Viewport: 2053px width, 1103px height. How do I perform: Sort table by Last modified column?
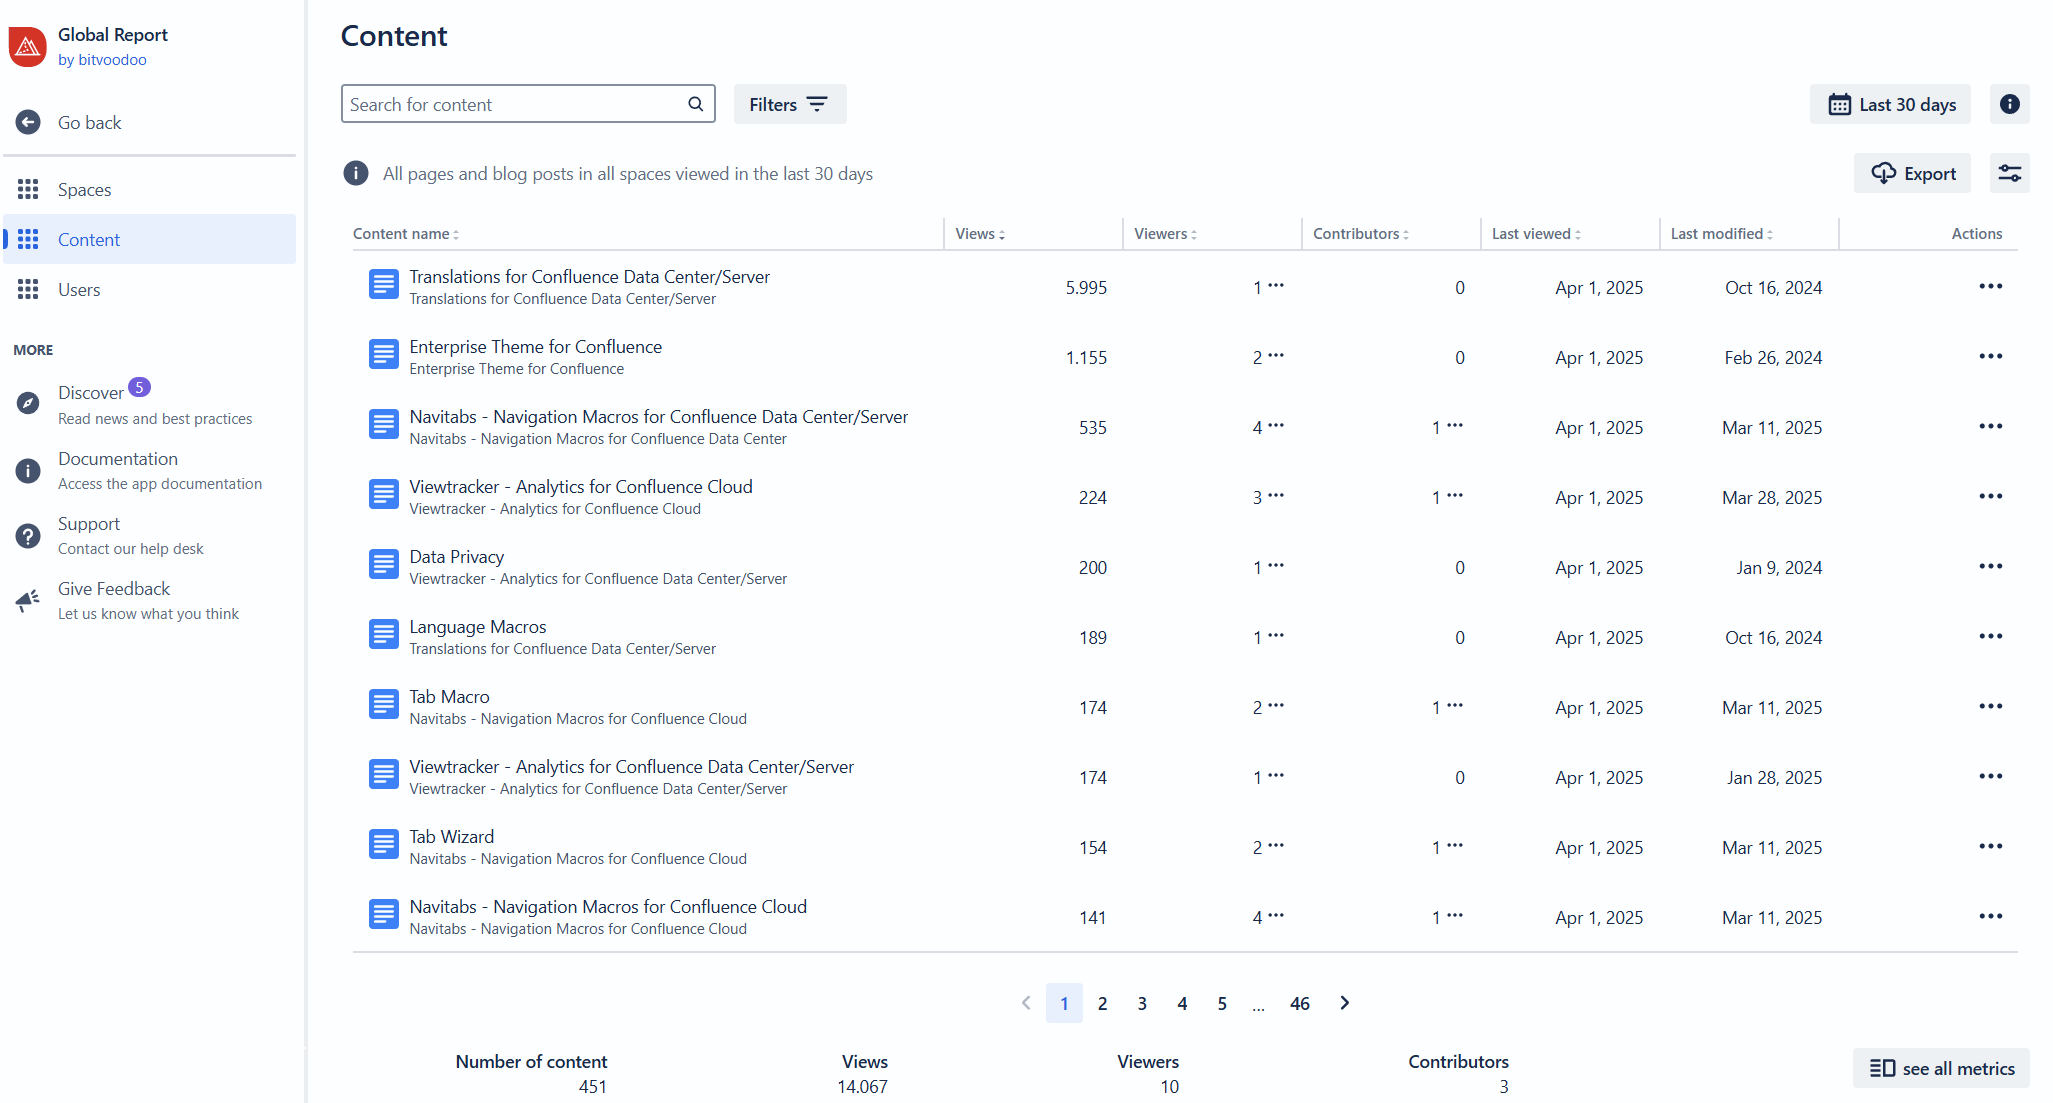1721,234
